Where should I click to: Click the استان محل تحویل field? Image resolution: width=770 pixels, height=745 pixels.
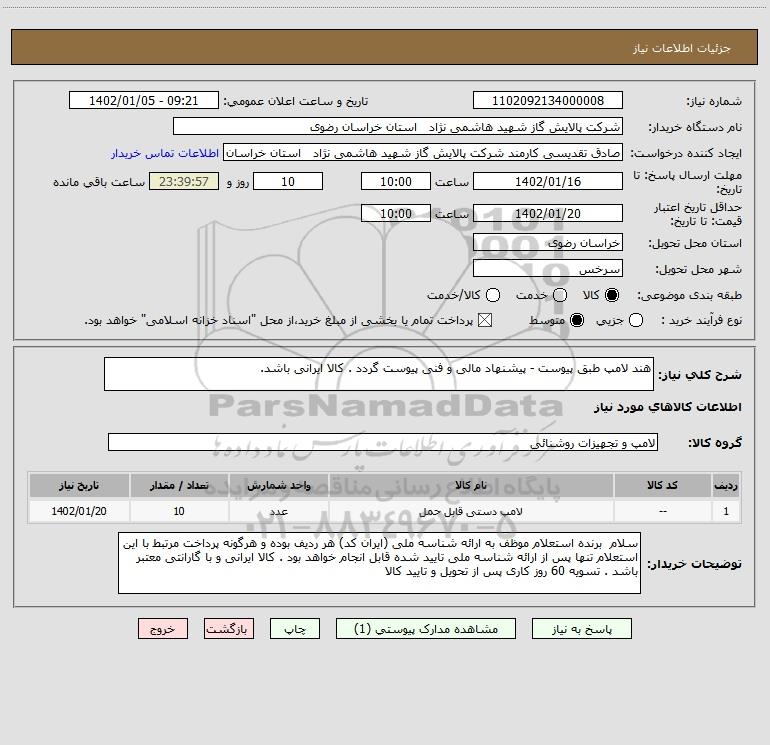point(547,243)
